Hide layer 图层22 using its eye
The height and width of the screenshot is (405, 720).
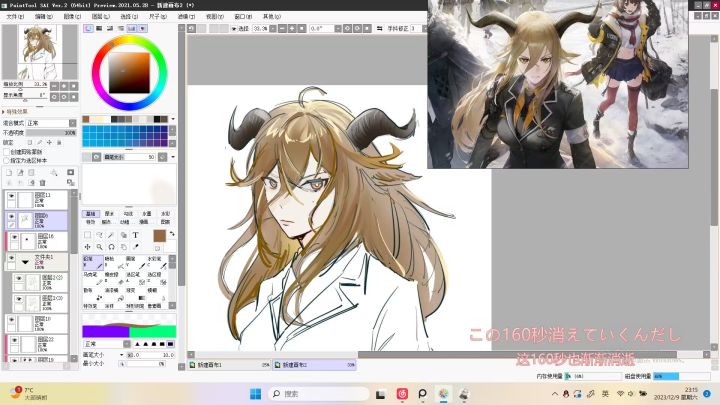(x=15, y=340)
